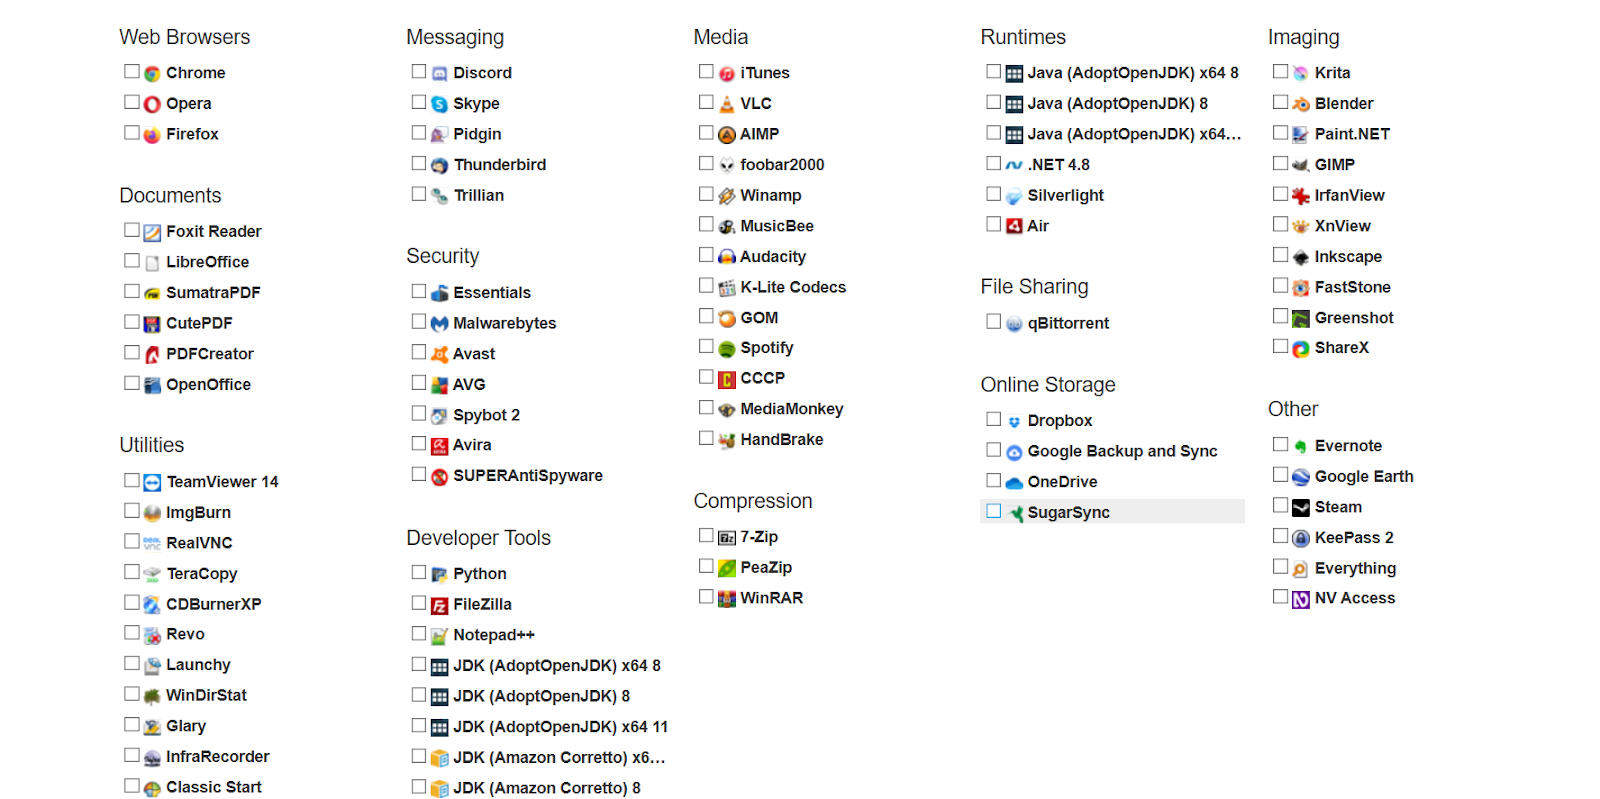The image size is (1600, 799).
Task: Select the Krita checkbox
Action: 1280,71
